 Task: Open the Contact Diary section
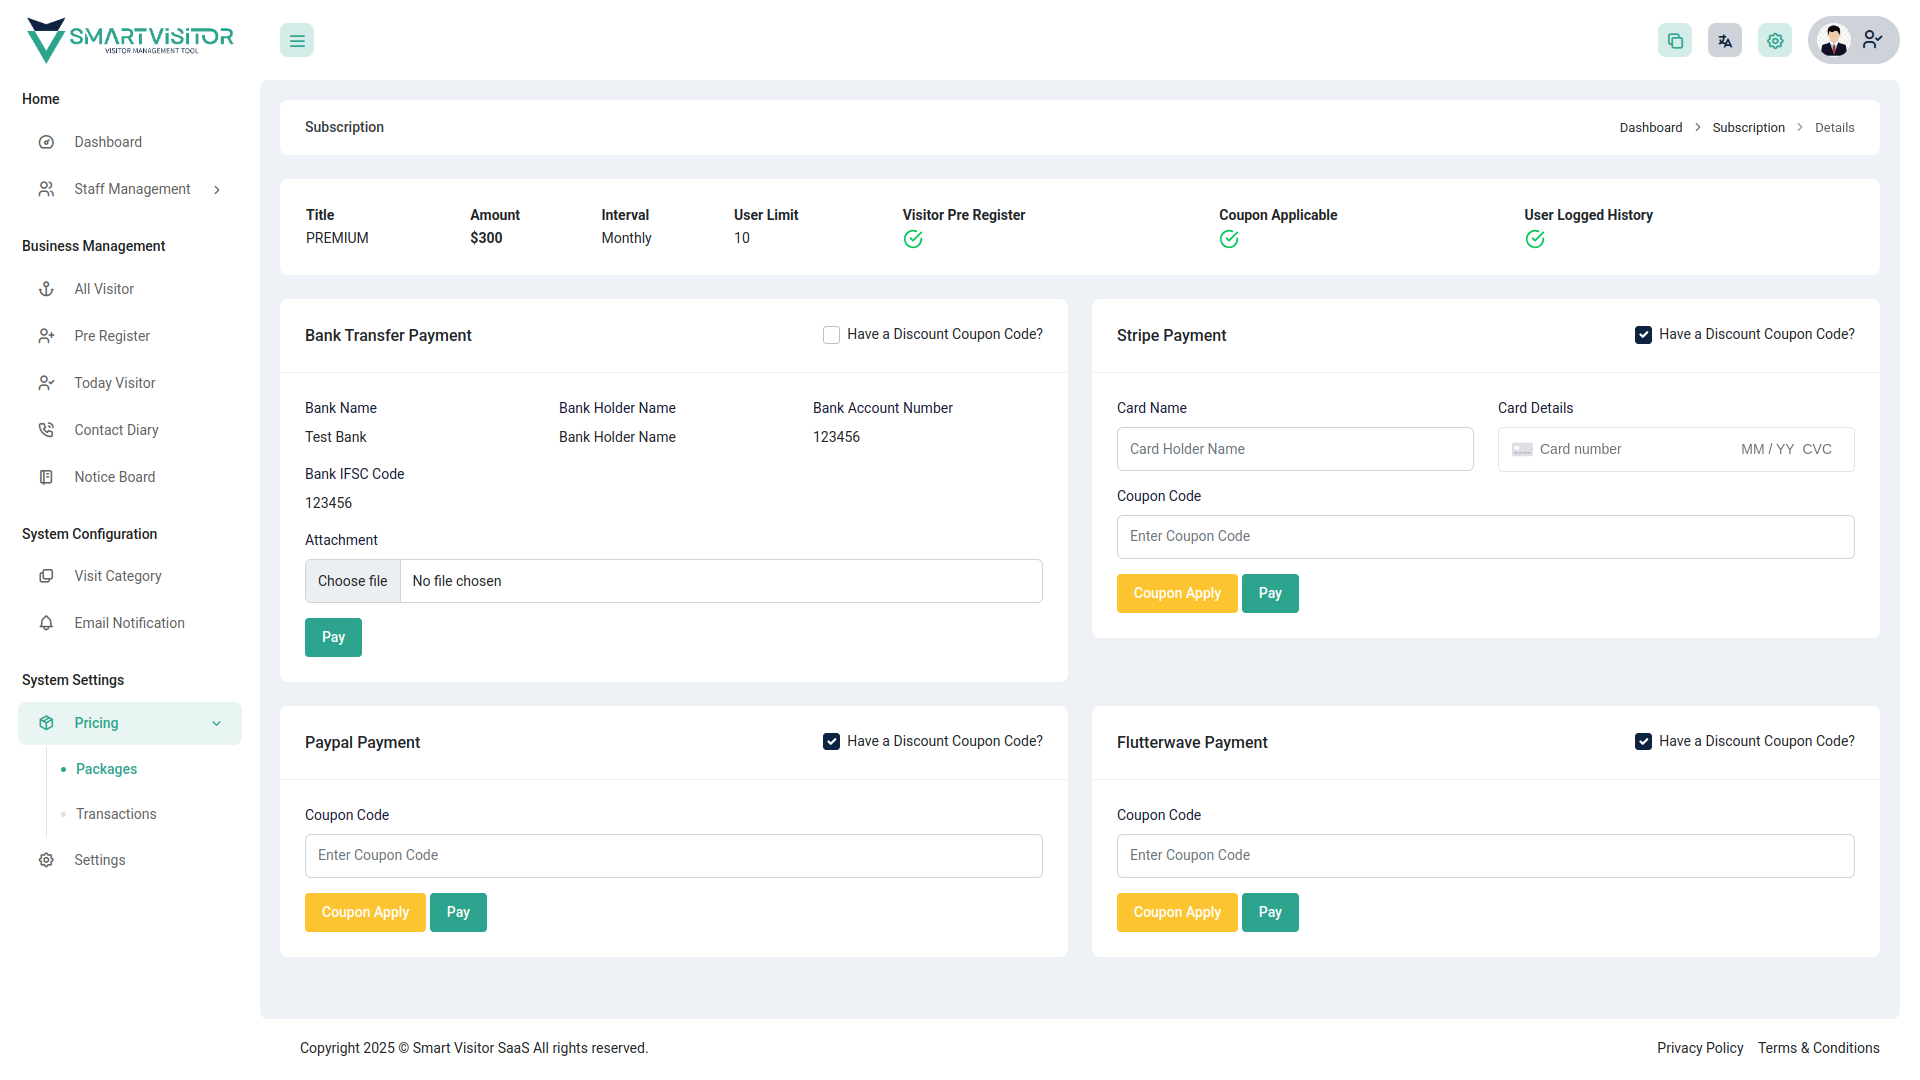point(116,429)
